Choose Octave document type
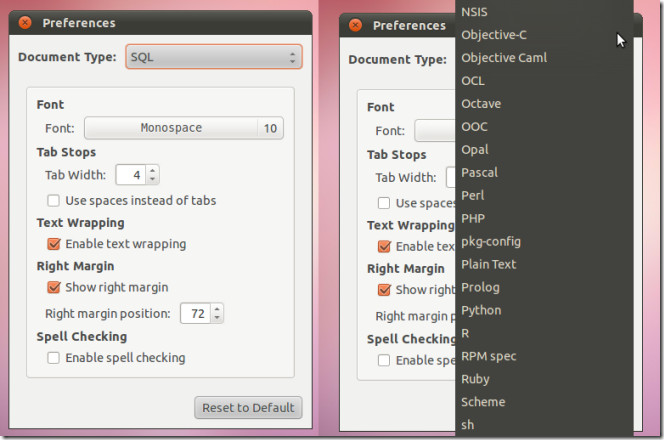664x440 pixels. pos(544,103)
